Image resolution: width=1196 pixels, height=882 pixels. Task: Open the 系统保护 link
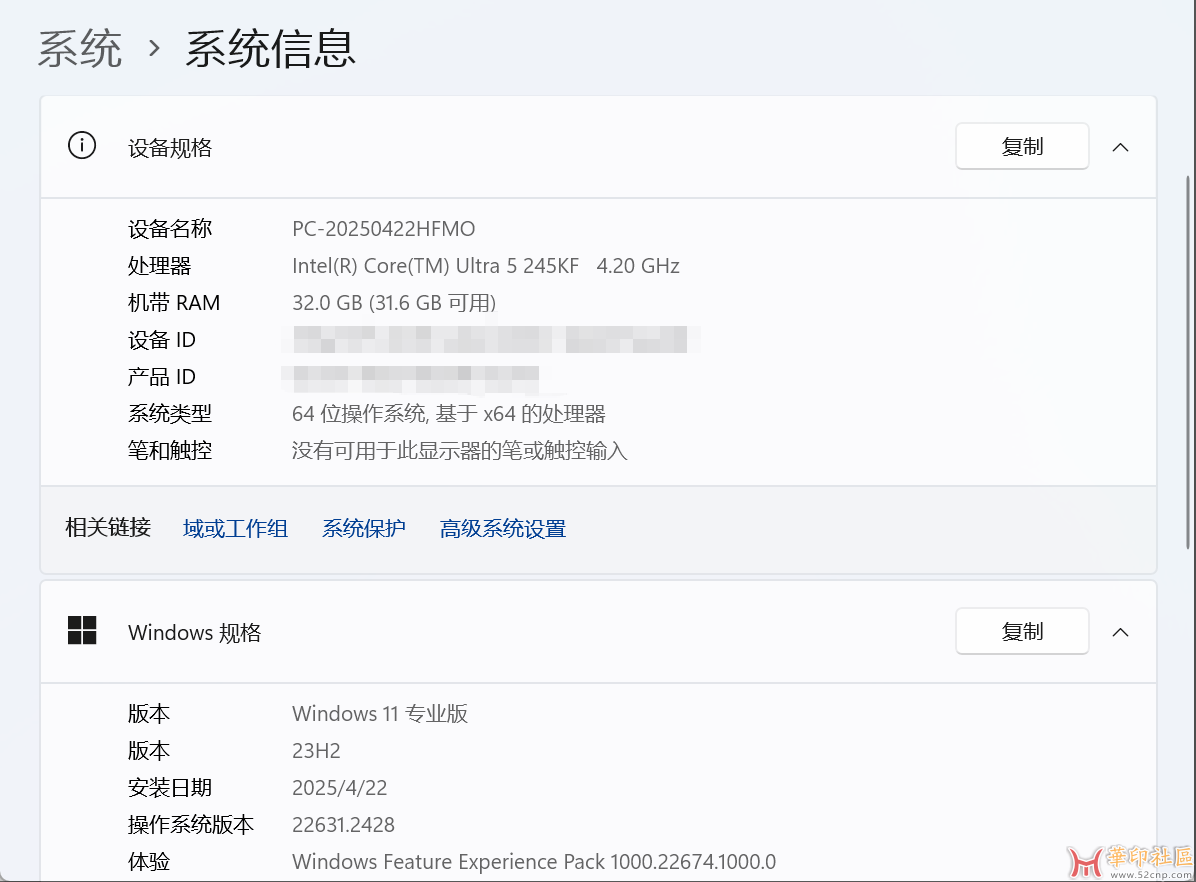click(x=364, y=528)
